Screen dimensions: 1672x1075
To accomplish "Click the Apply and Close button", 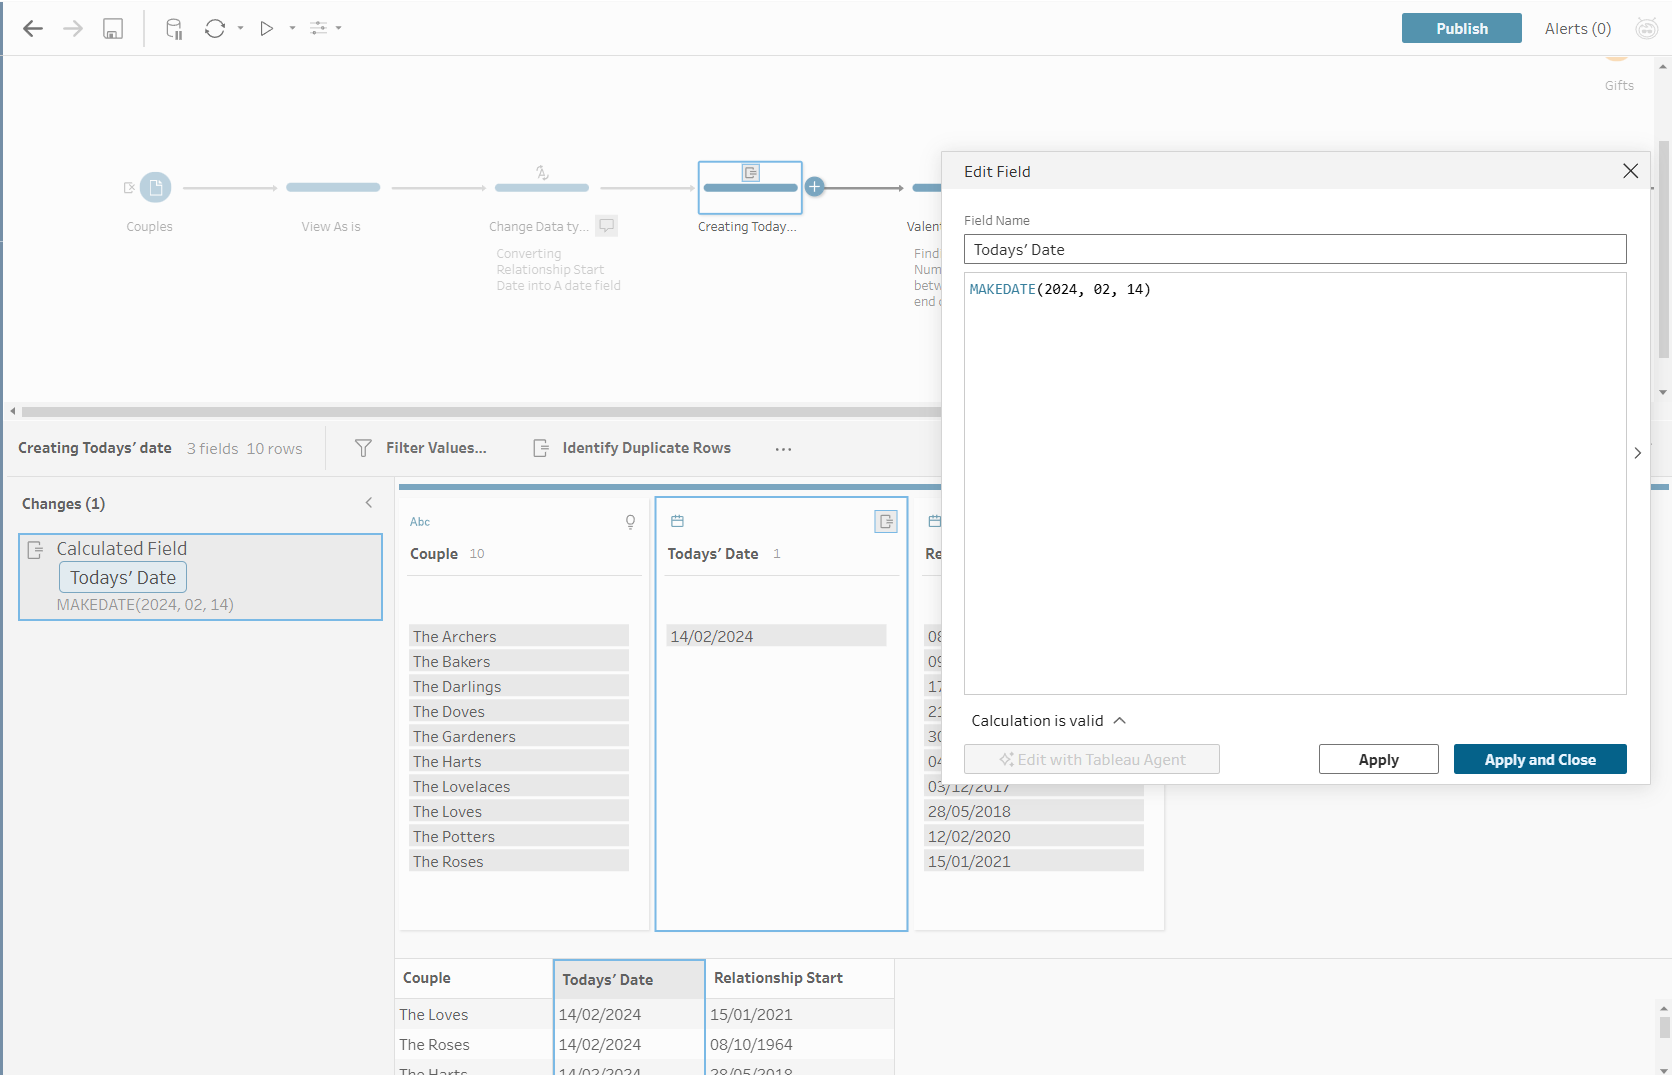I will 1539,759.
